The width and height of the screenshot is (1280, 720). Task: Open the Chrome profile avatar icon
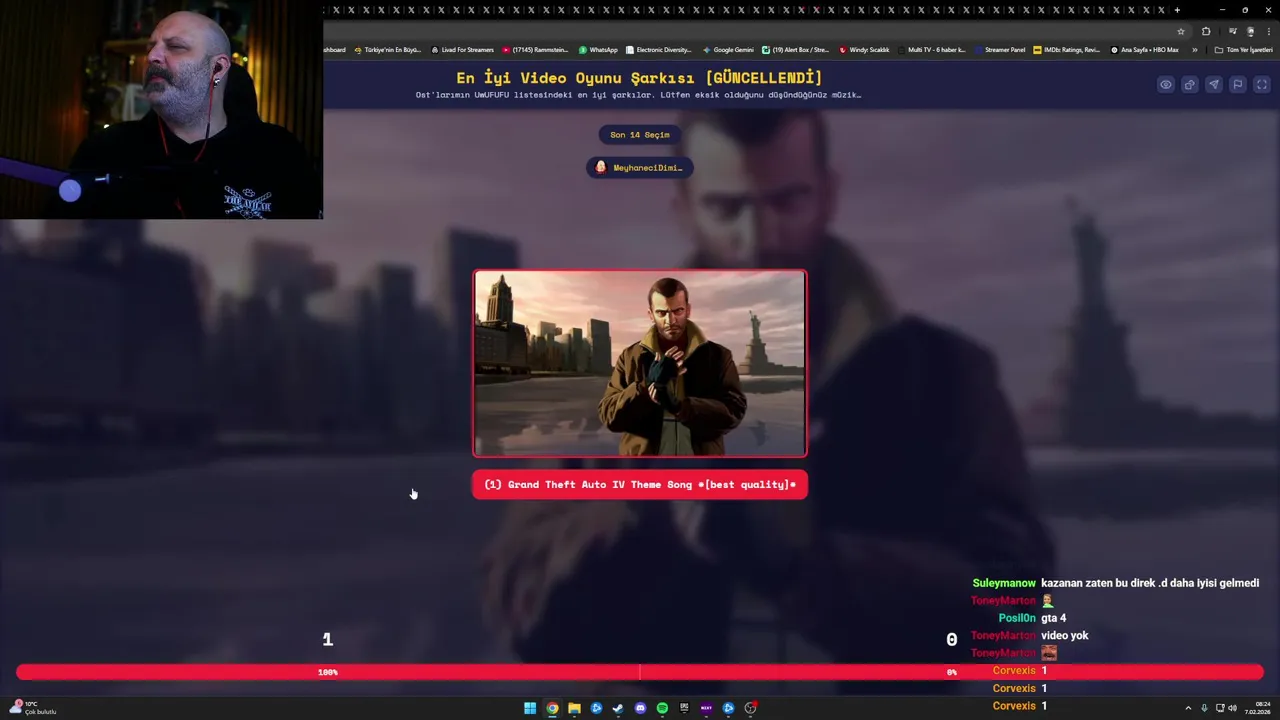1250,31
